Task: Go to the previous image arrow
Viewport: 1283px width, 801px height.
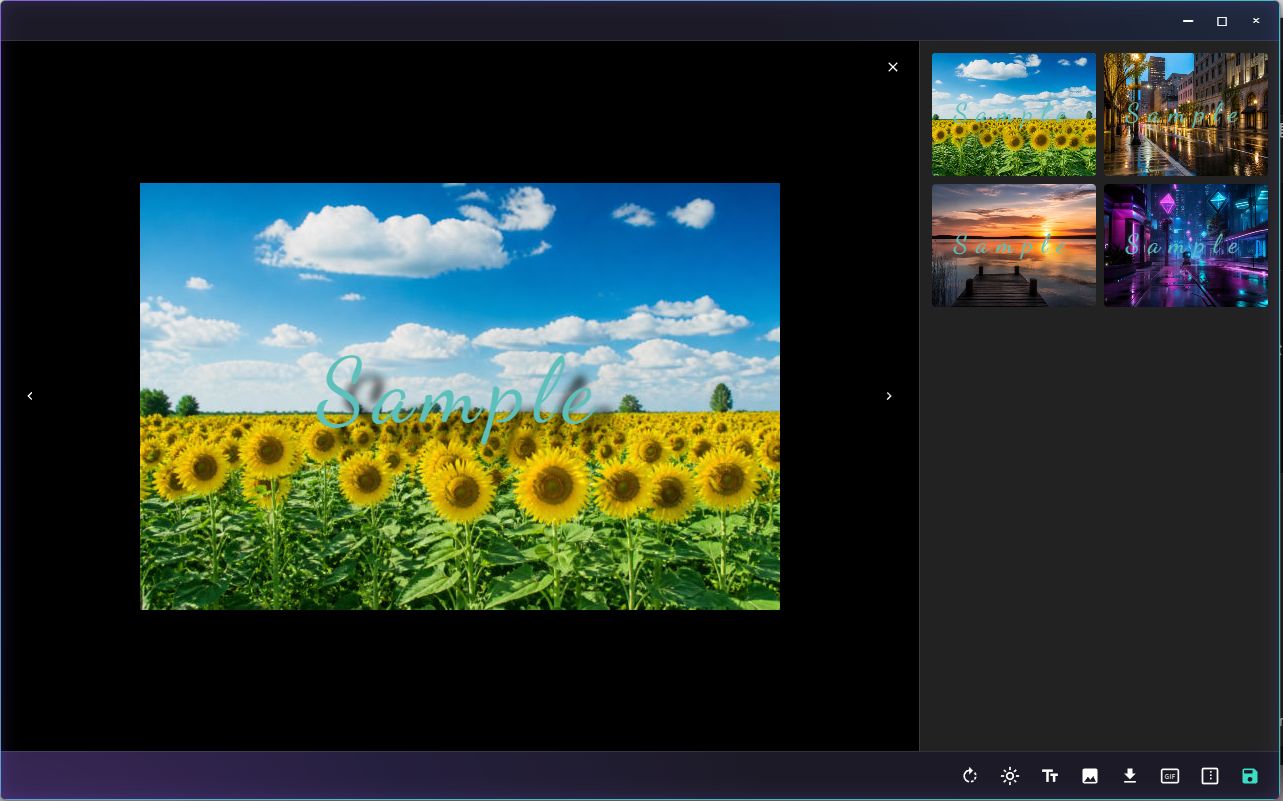Action: point(30,396)
